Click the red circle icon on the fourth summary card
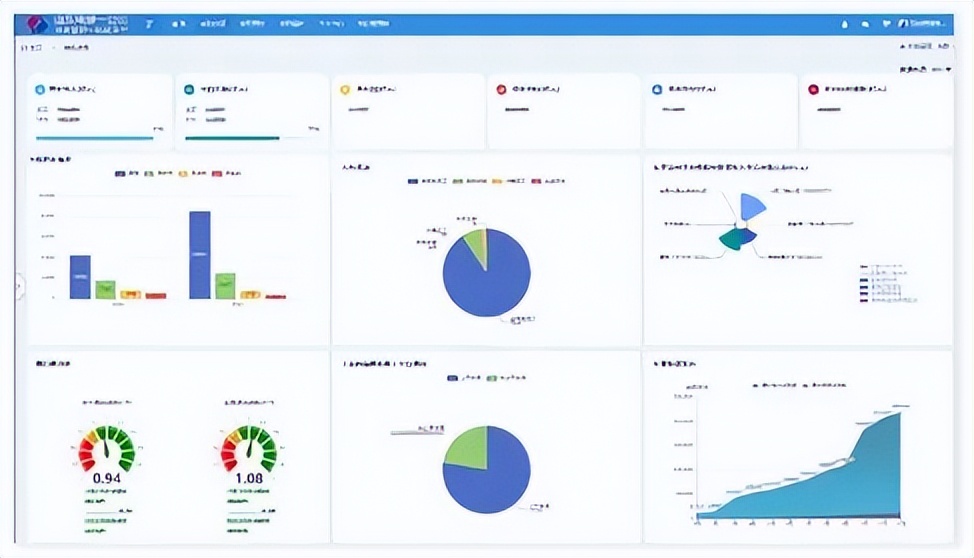 point(501,89)
